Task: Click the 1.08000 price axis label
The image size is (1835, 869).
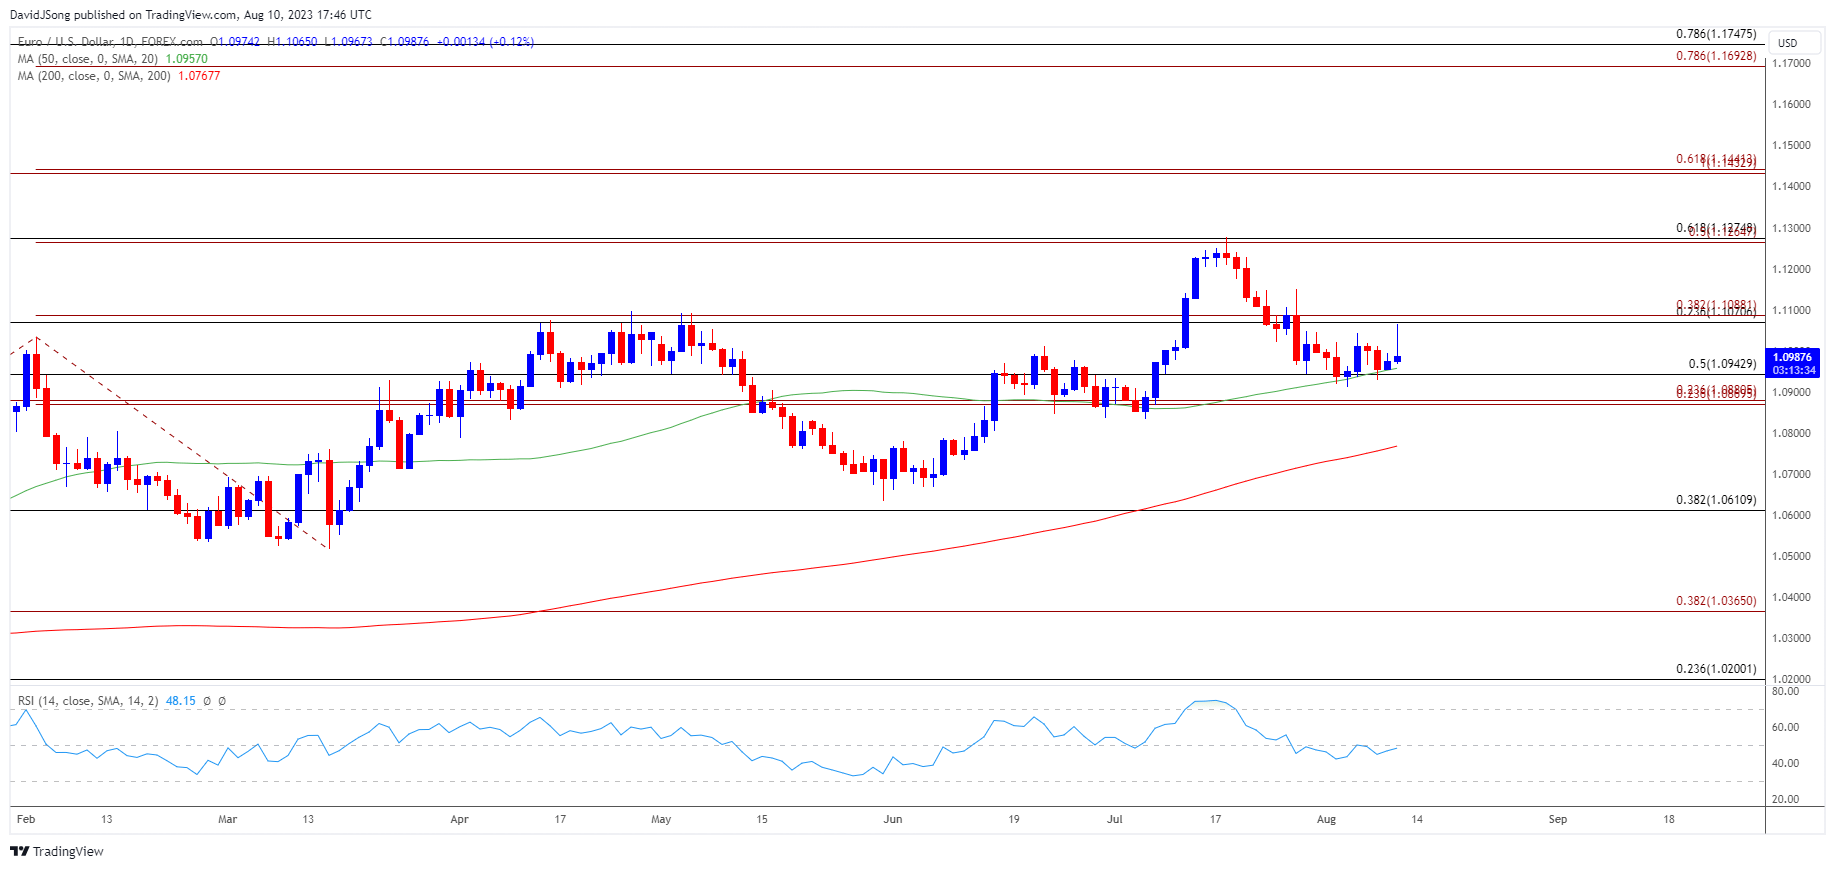Action: pos(1791,433)
